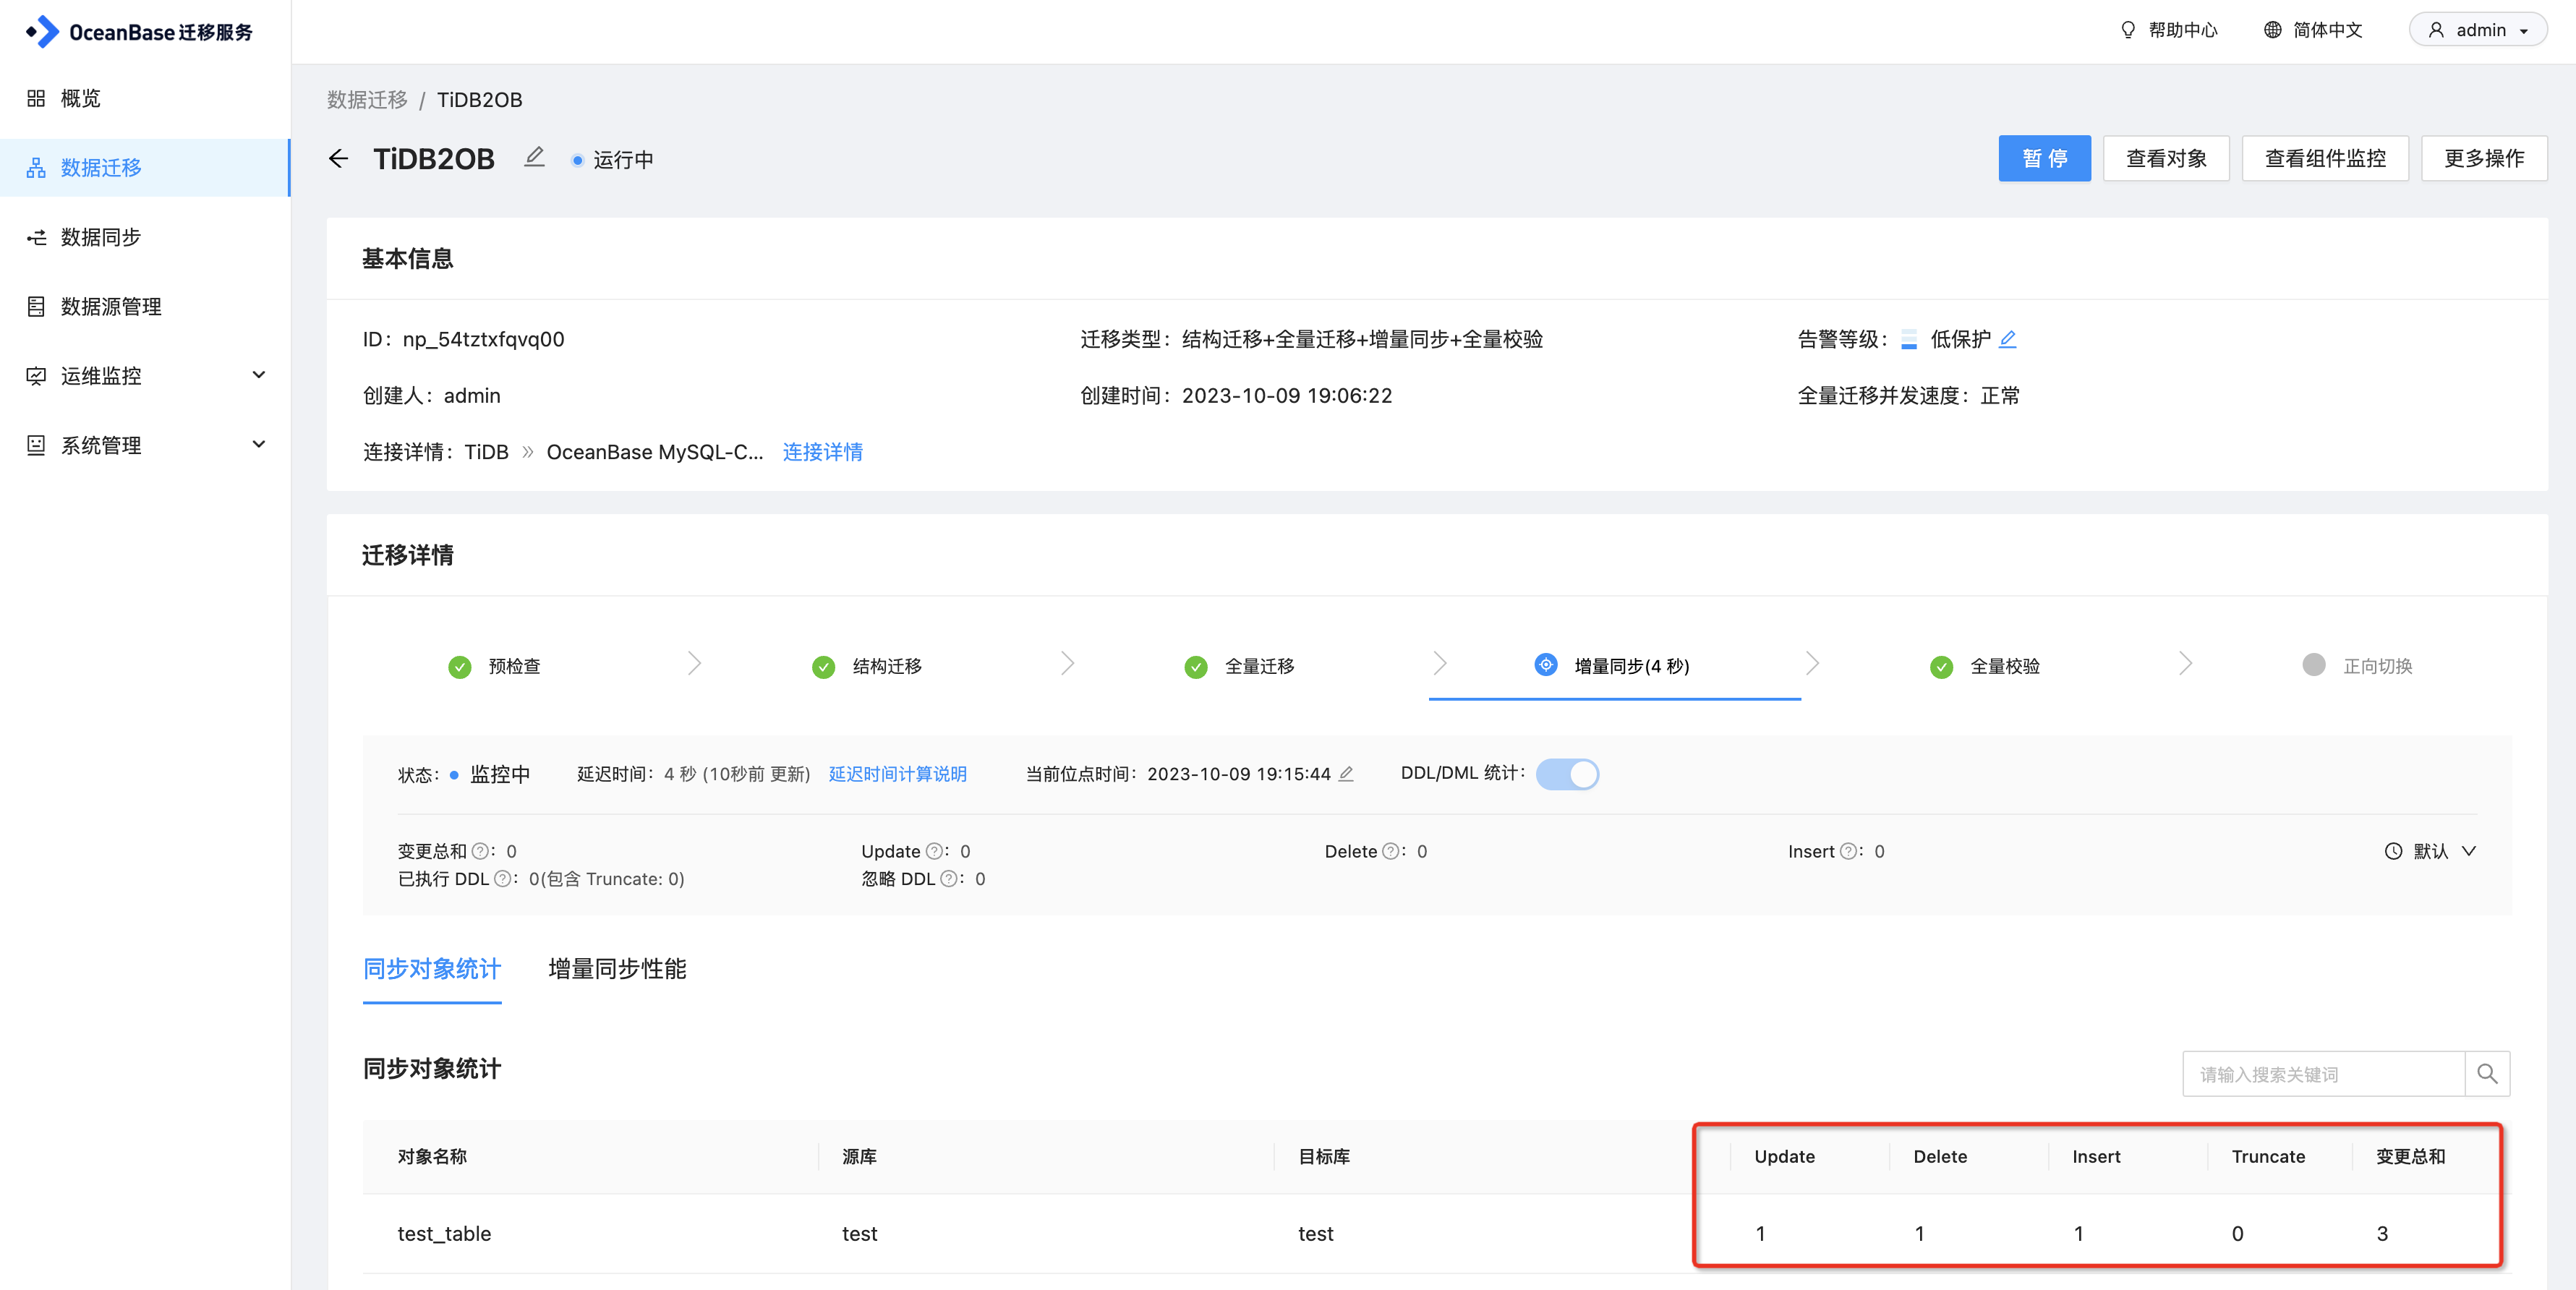Edit the 当前位点时间 pencil icon
The height and width of the screenshot is (1290, 2576).
[x=1346, y=774]
